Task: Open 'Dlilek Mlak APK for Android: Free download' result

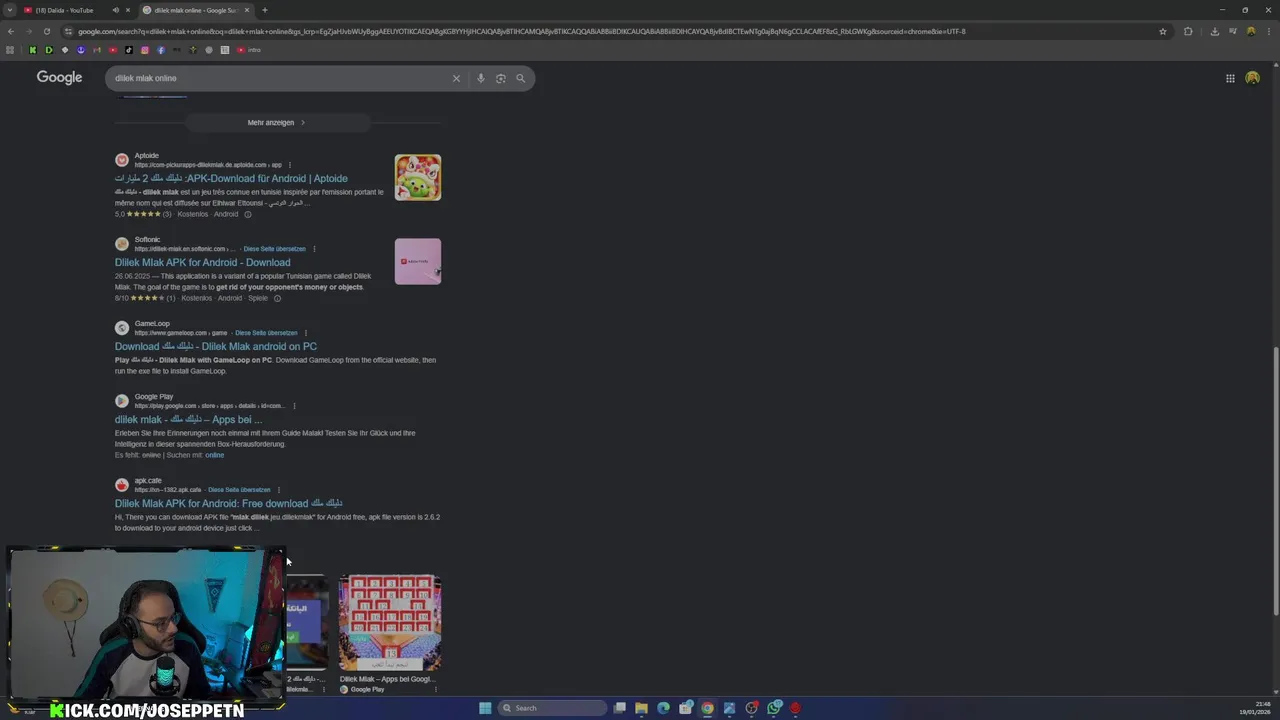Action: [x=229, y=503]
